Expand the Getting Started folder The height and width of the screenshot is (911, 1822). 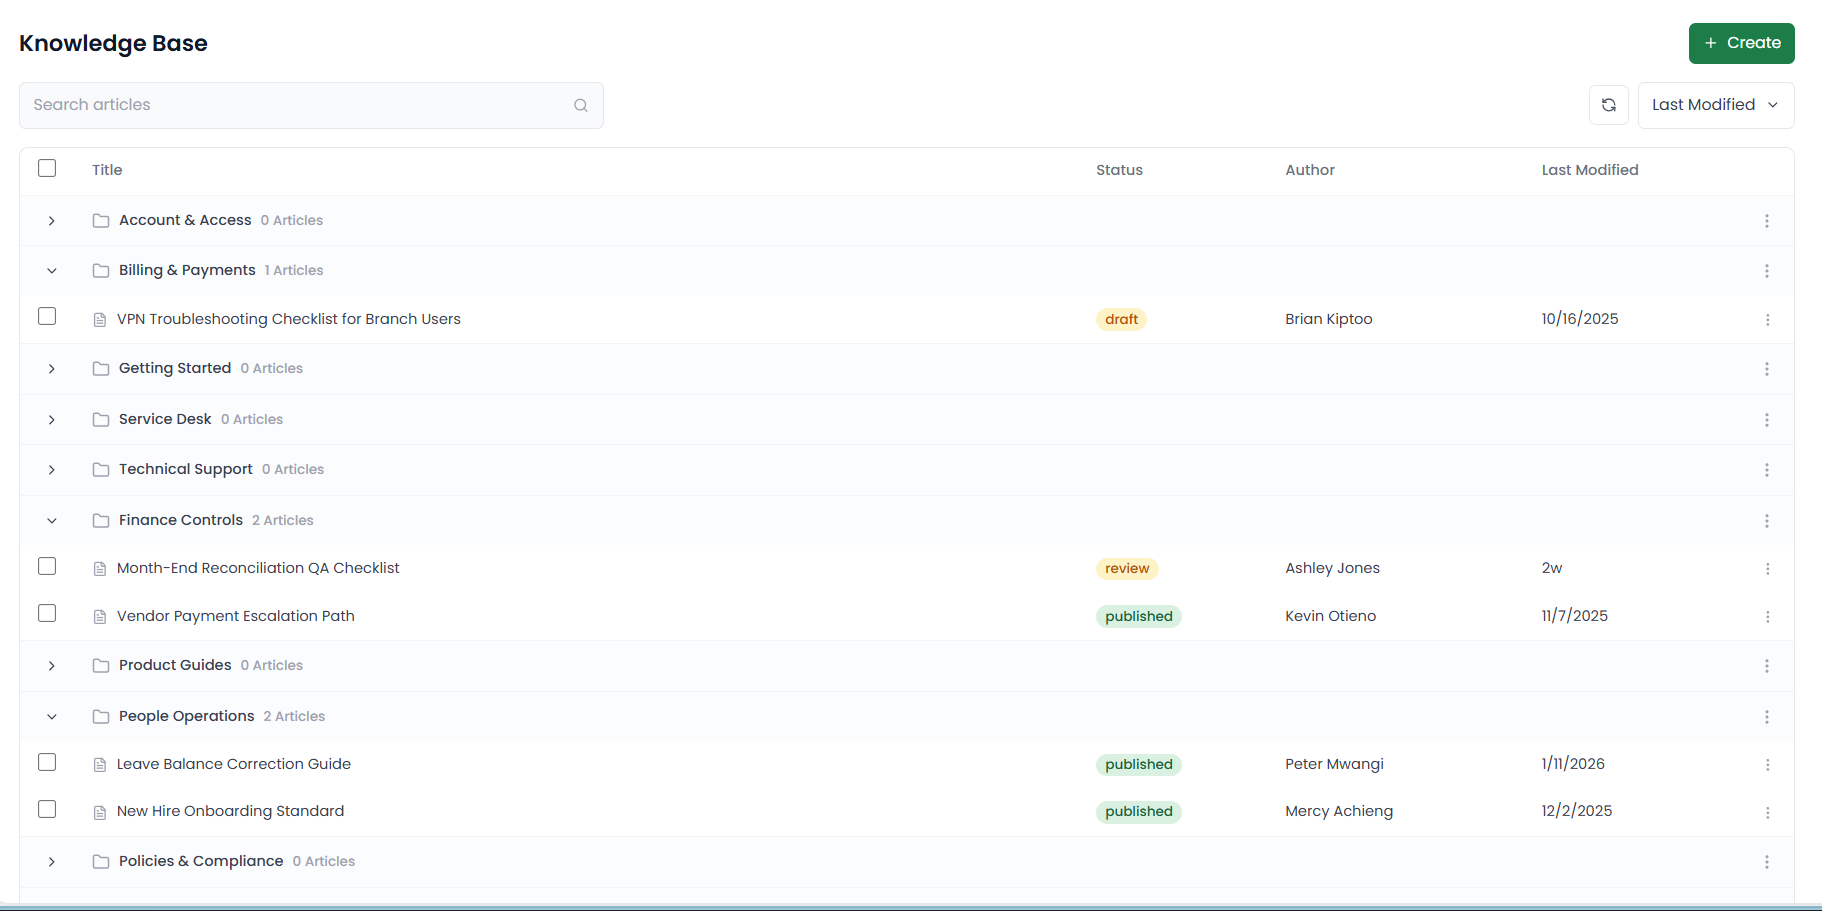(x=52, y=369)
